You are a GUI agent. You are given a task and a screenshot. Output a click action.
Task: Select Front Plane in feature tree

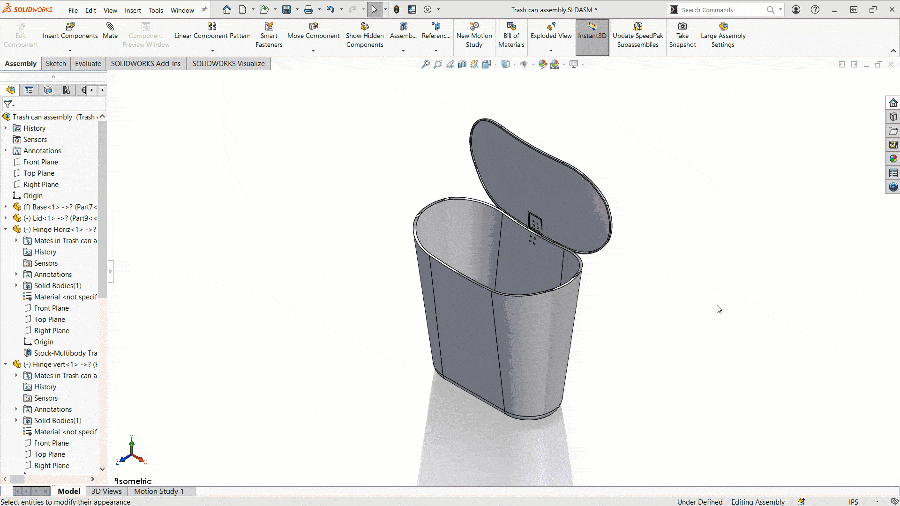click(40, 162)
